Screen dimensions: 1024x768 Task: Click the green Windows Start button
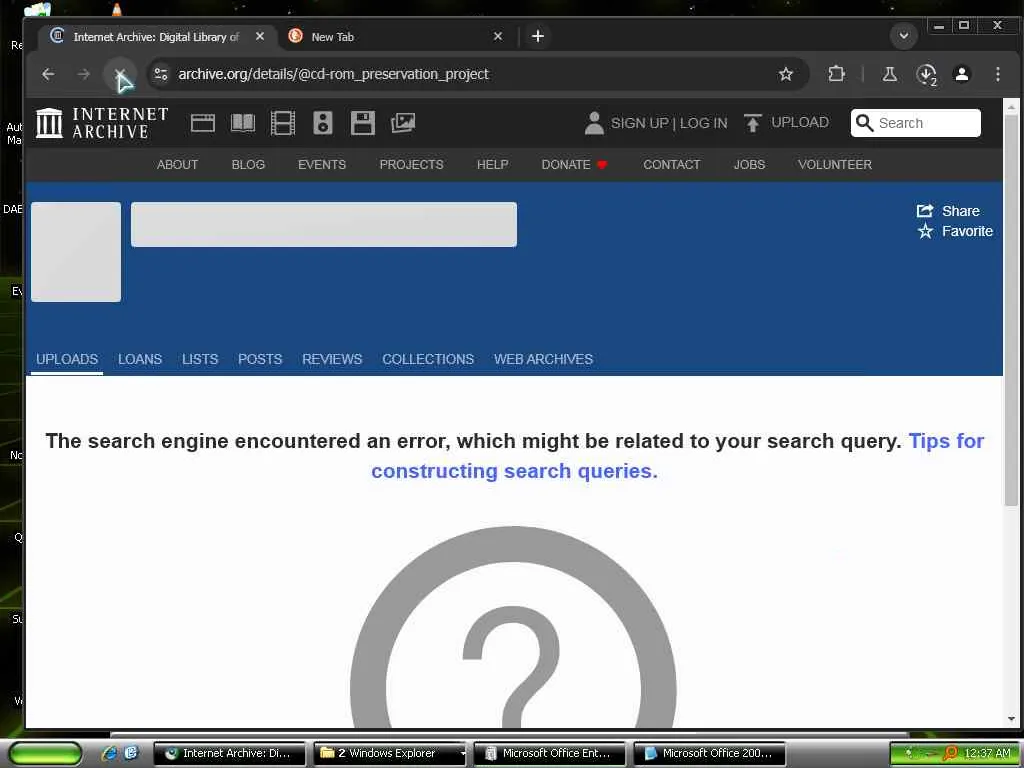tap(45, 753)
